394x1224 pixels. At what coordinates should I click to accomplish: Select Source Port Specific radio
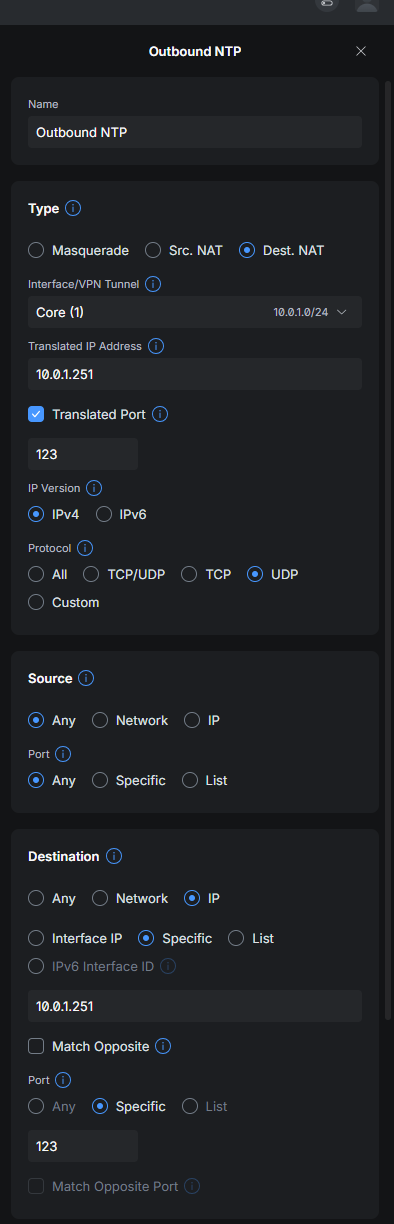pos(100,780)
